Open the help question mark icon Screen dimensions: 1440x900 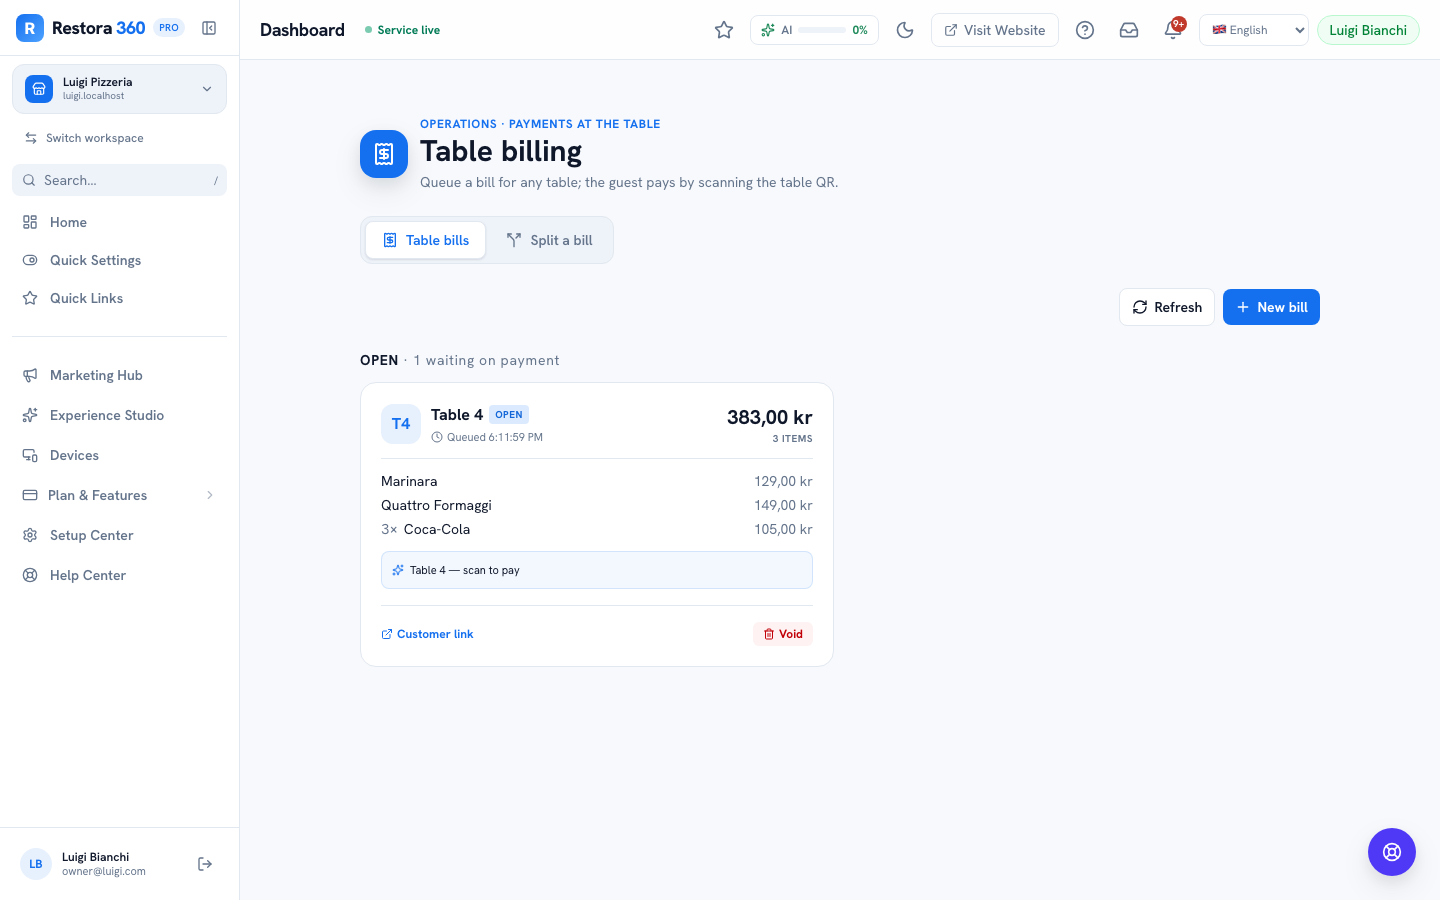click(1085, 30)
